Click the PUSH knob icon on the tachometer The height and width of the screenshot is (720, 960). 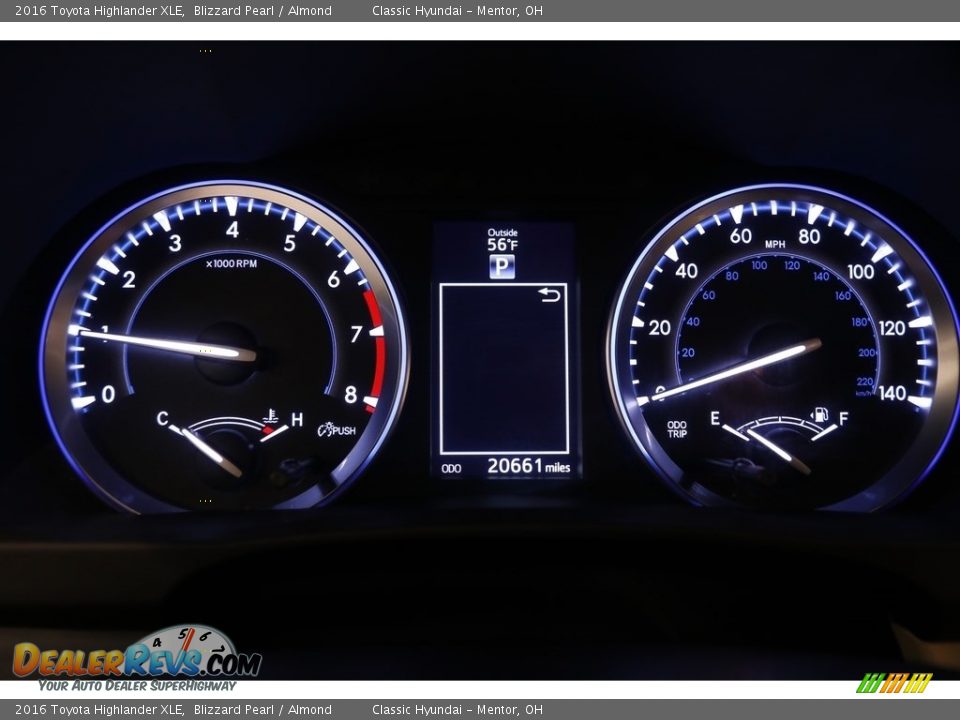coord(337,430)
